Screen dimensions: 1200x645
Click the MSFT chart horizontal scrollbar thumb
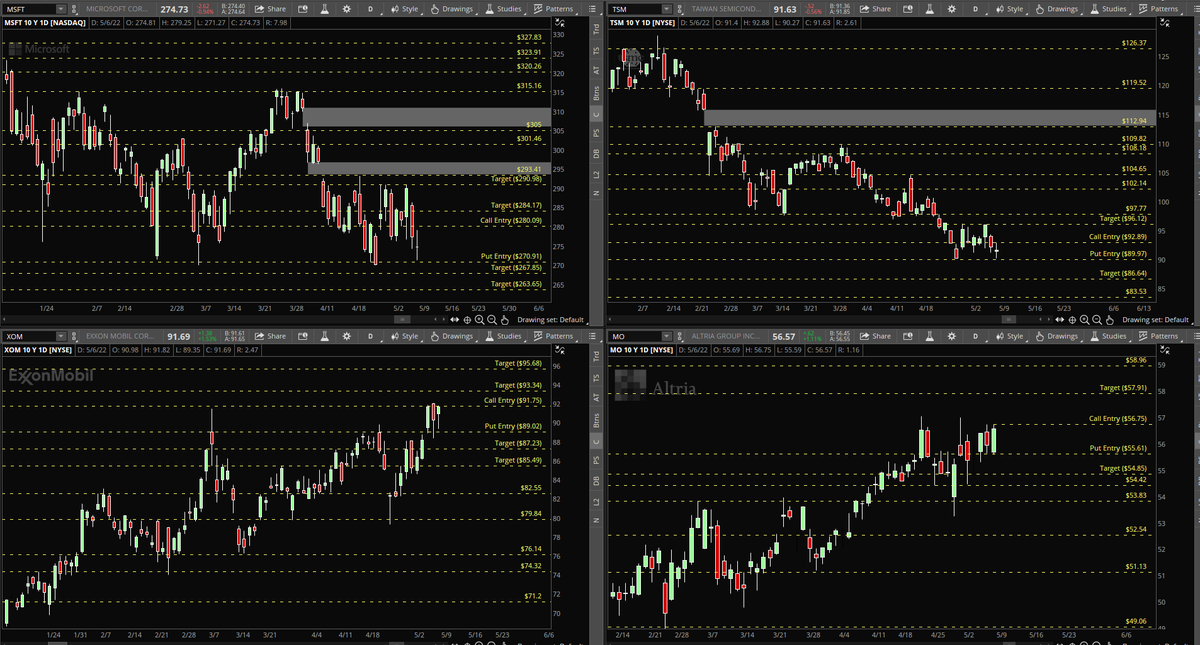(x=401, y=319)
